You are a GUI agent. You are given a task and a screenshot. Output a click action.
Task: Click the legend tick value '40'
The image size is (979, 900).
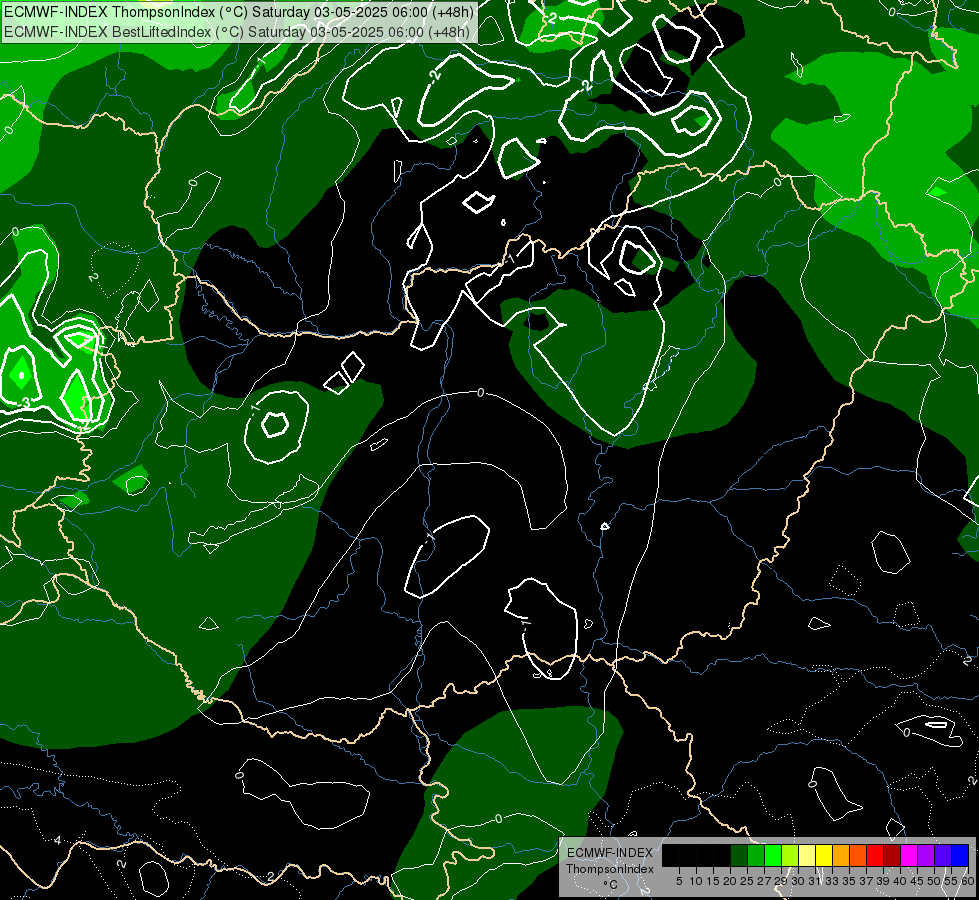tap(900, 881)
